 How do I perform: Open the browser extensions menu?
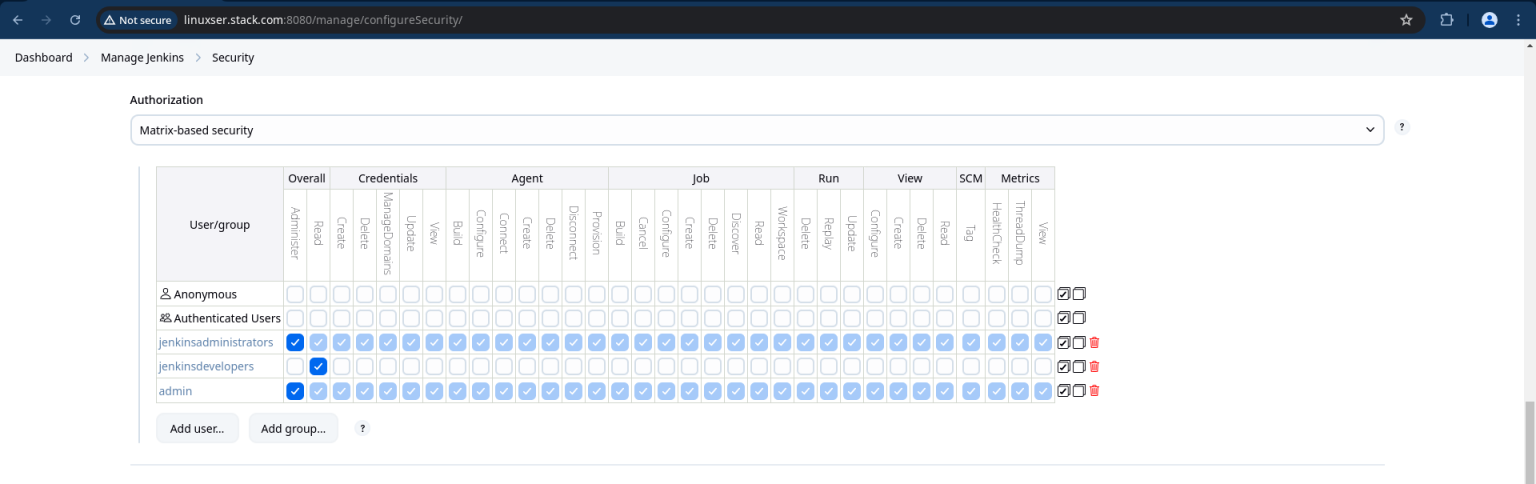[x=1447, y=20]
